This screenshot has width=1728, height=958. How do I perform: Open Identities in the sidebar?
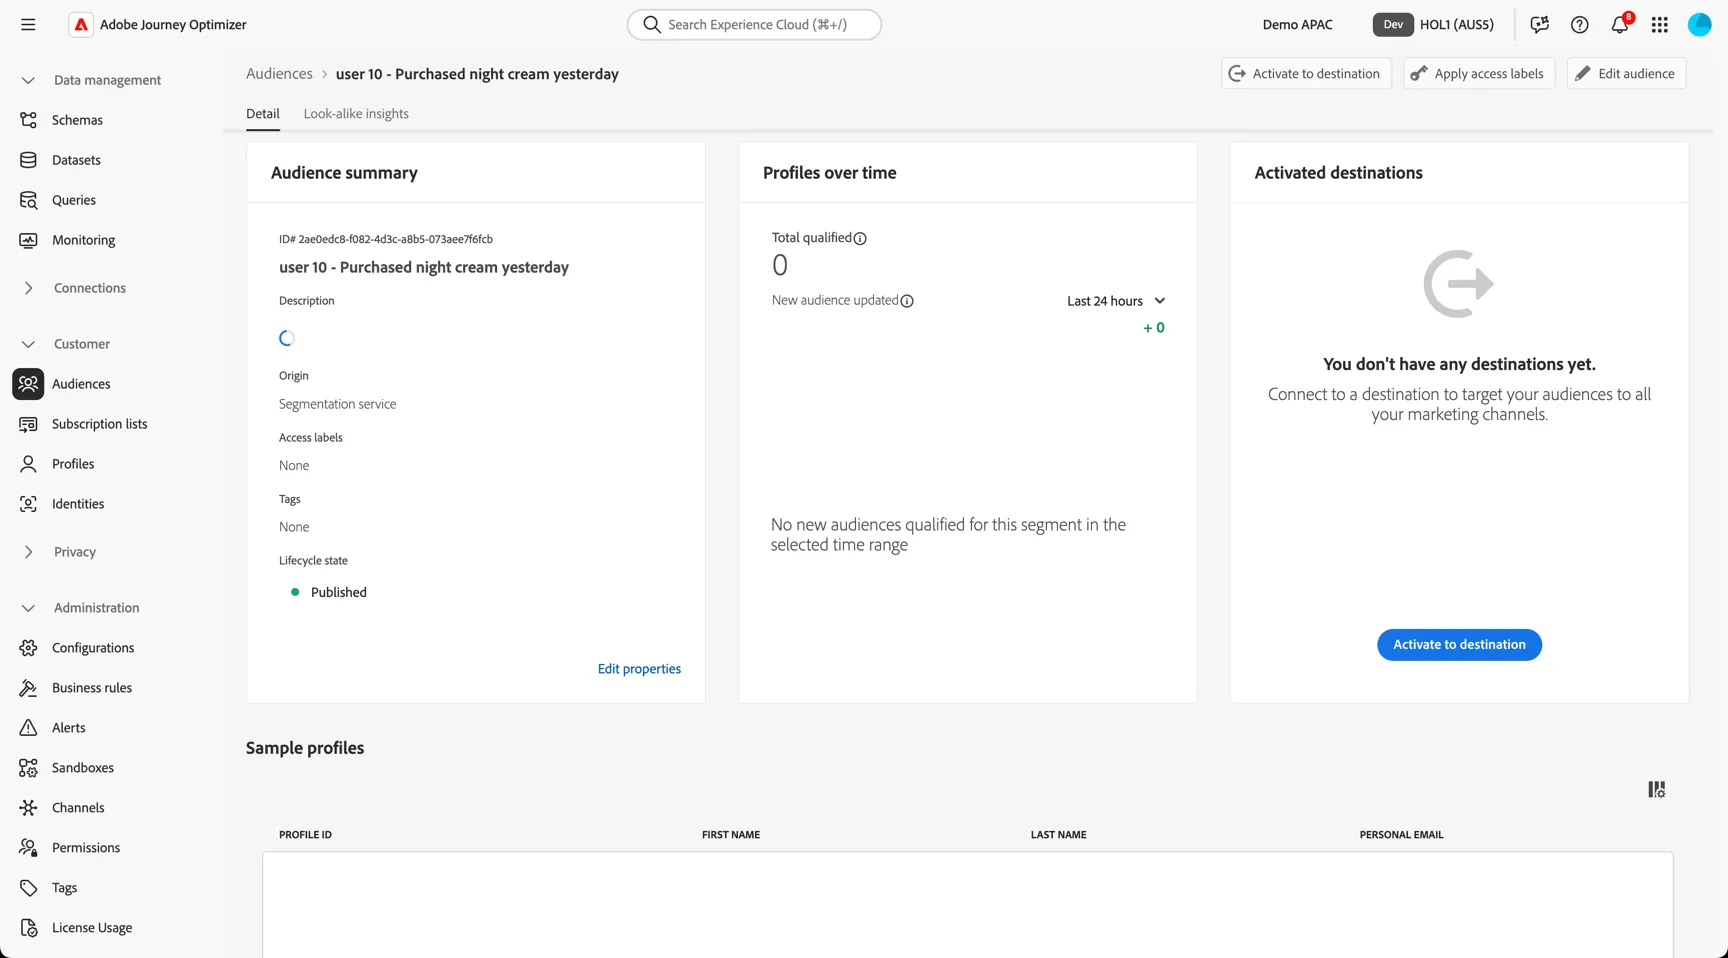coord(78,504)
